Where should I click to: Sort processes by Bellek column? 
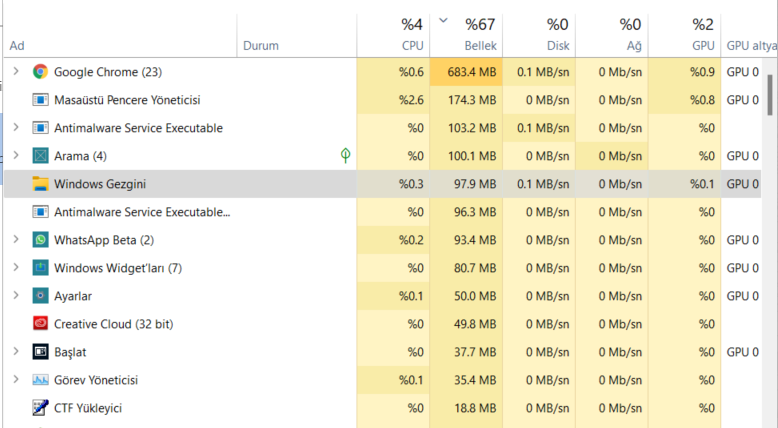tap(480, 46)
